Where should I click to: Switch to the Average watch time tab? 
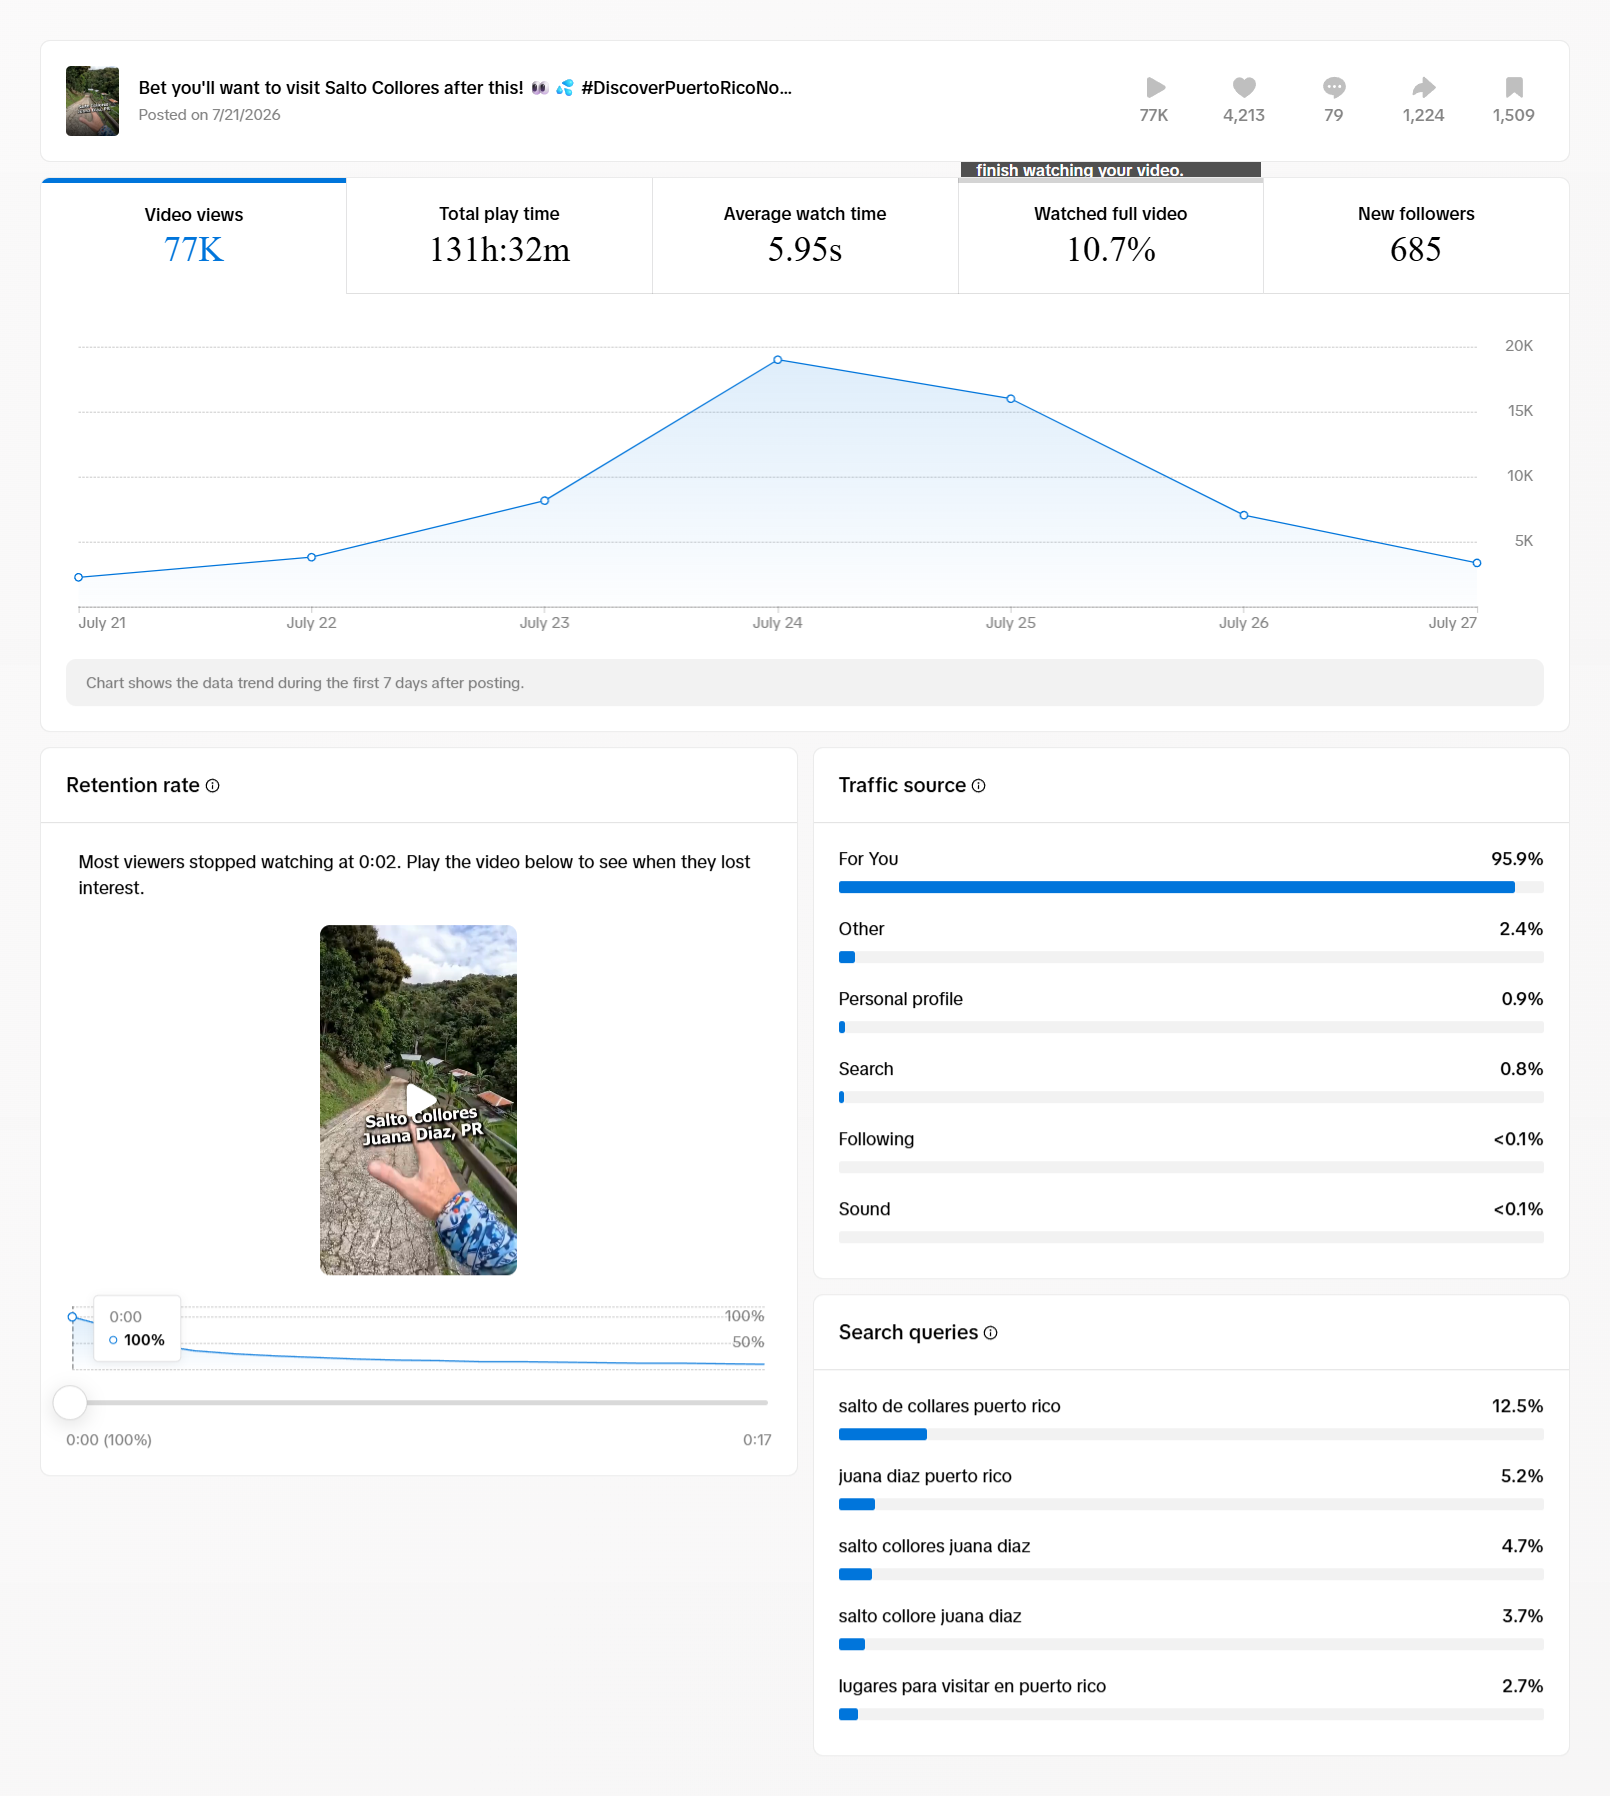coord(805,236)
